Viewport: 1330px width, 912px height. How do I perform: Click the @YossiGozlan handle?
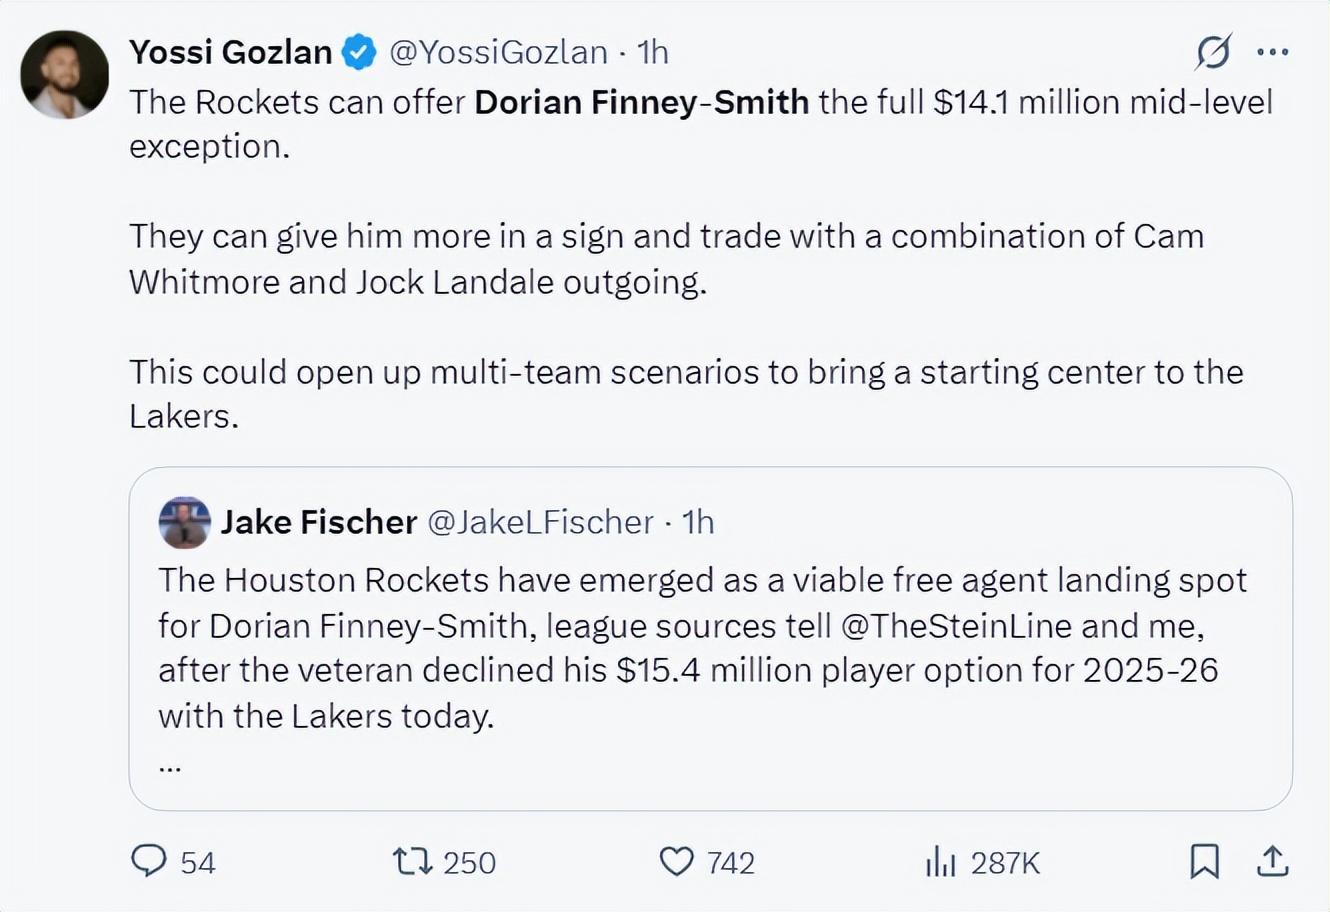pyautogui.click(x=497, y=52)
